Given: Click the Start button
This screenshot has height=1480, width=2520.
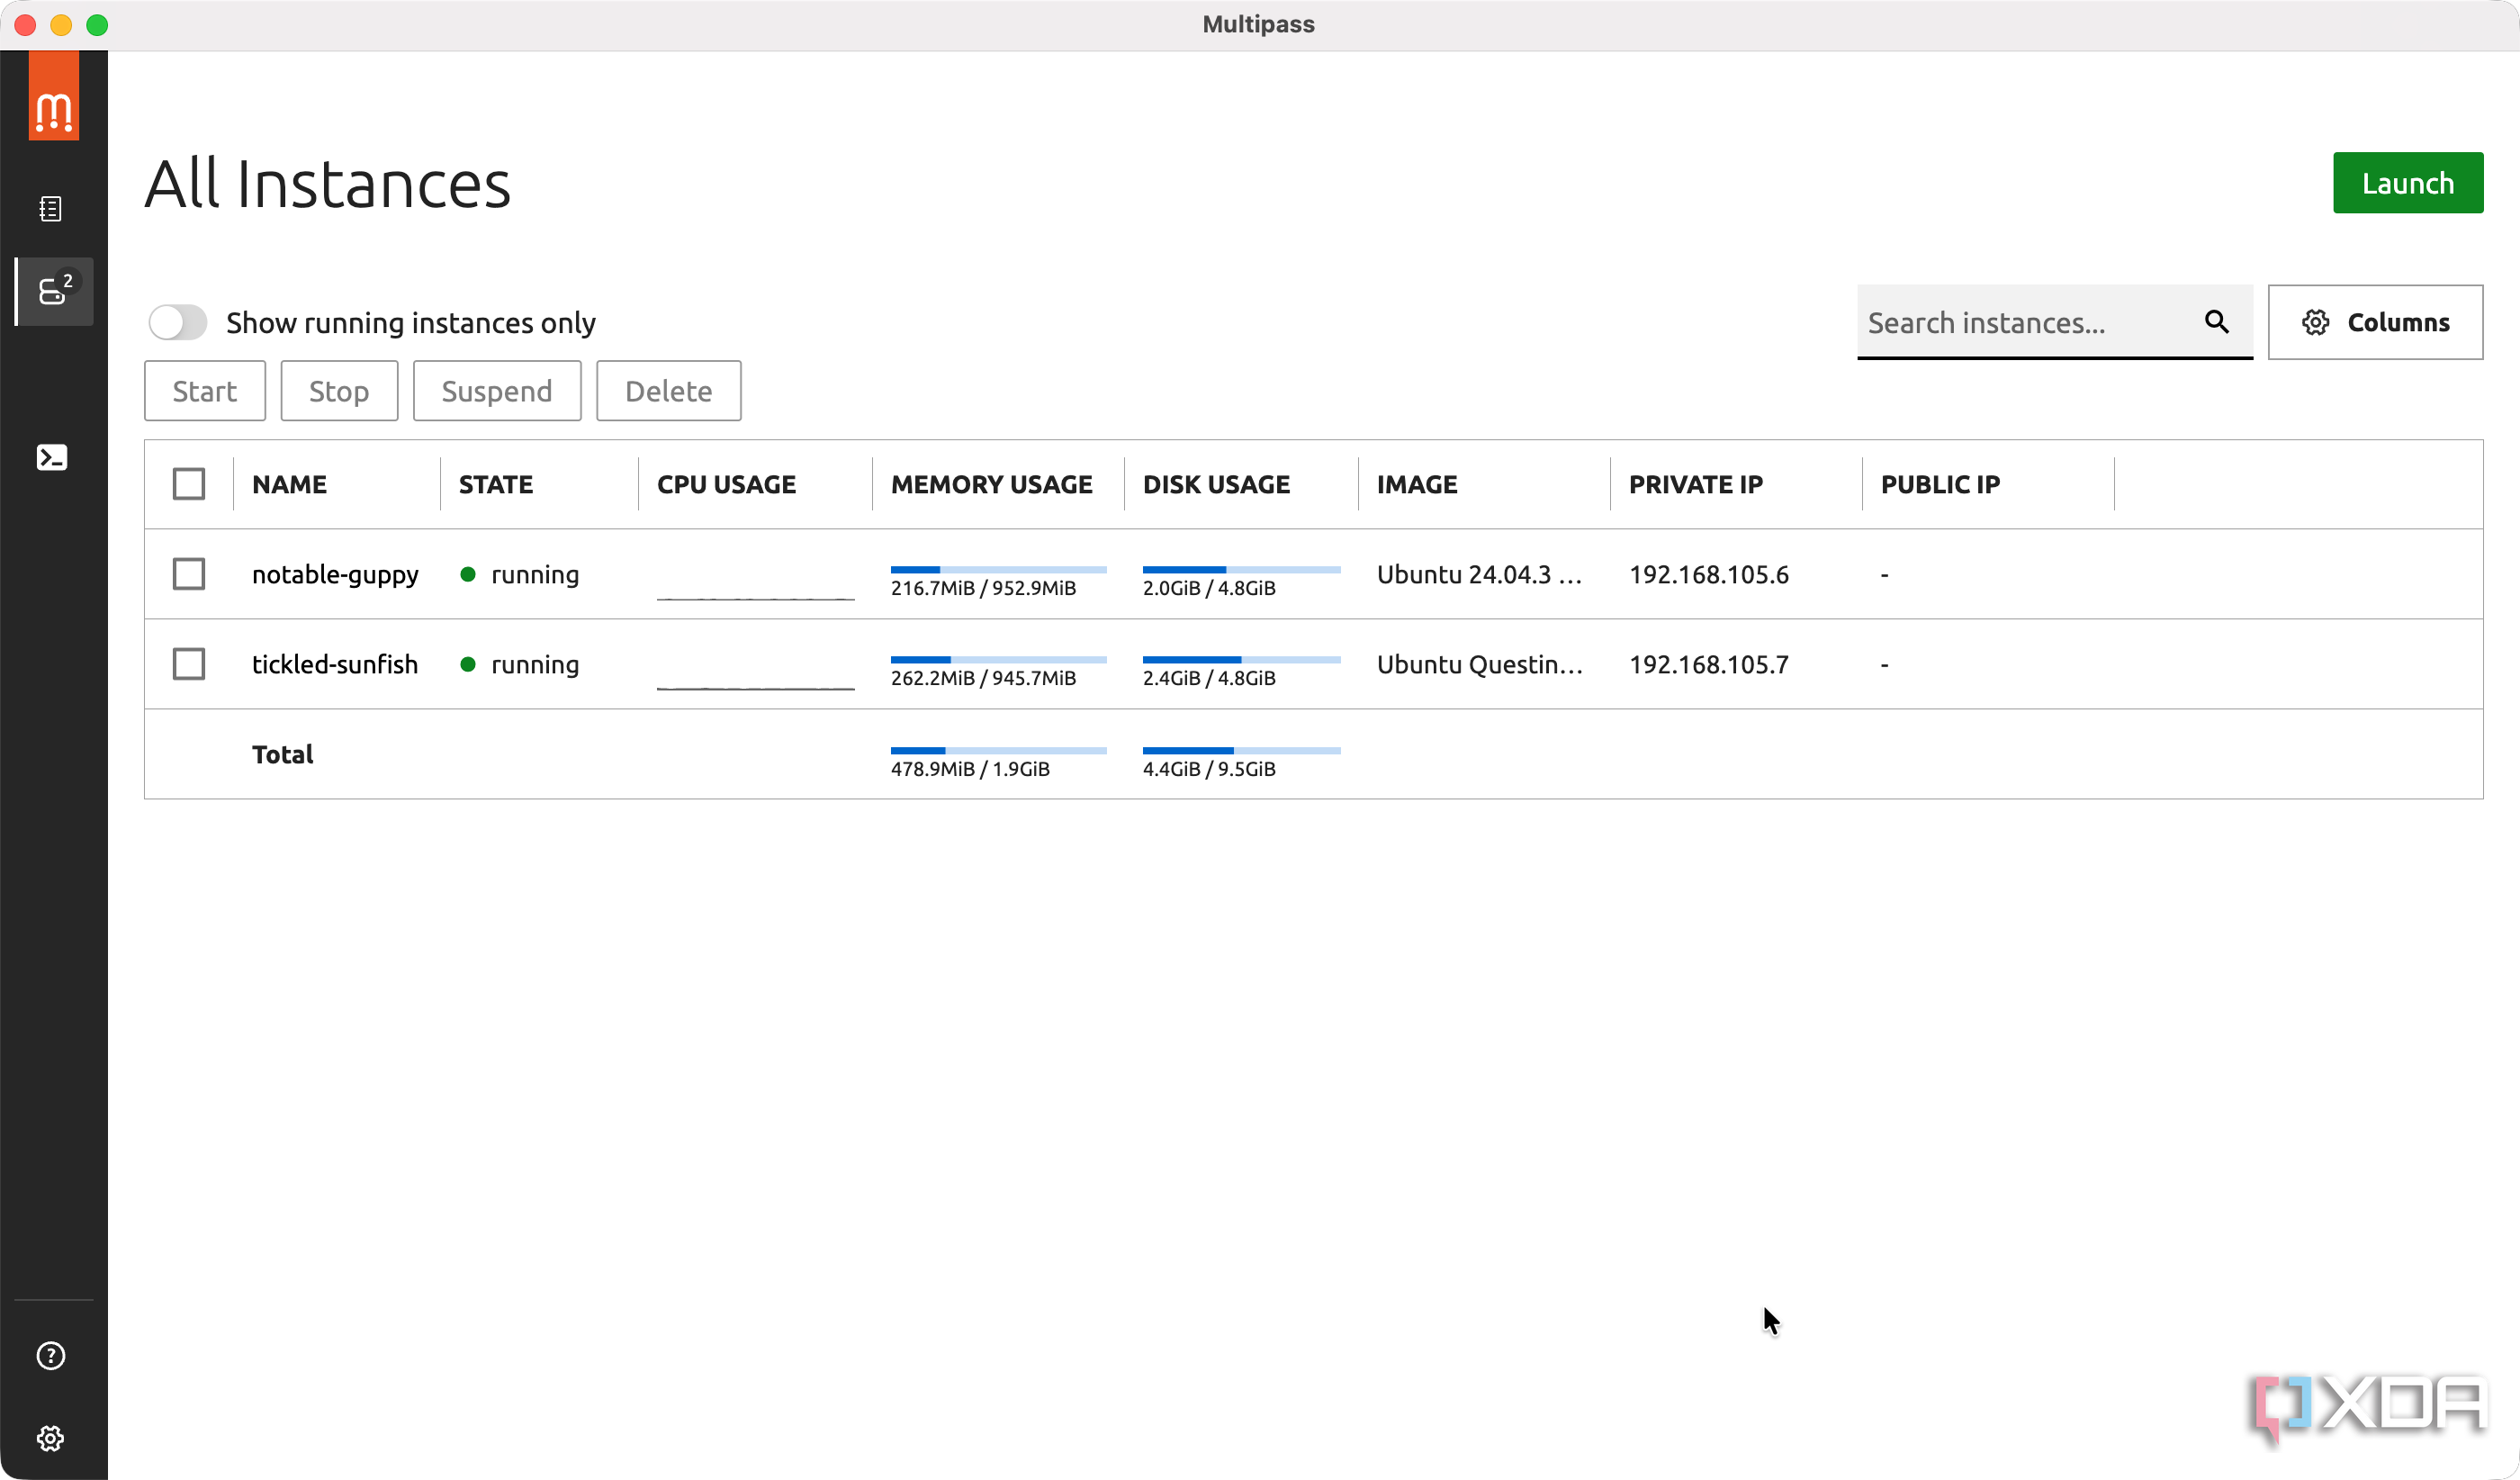Looking at the screenshot, I should click(x=205, y=391).
